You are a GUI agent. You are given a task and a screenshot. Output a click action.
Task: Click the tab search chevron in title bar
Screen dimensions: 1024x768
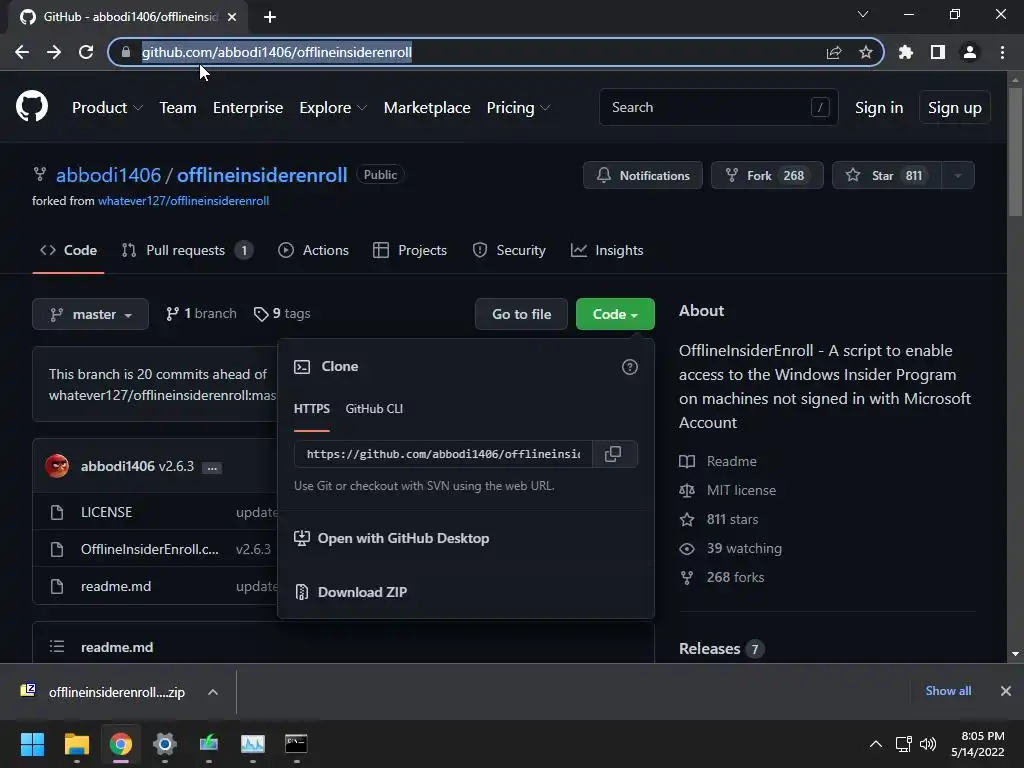pos(863,14)
